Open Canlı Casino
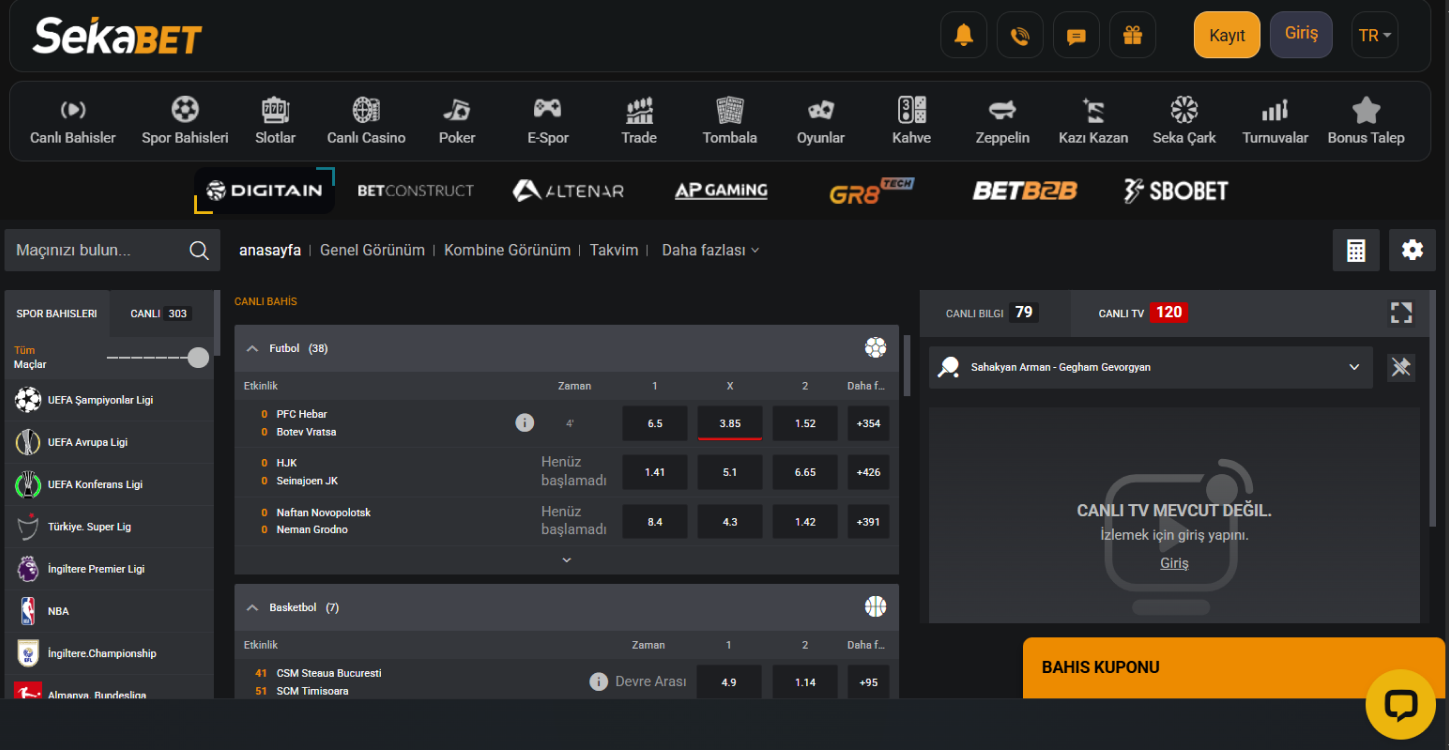Image resolution: width=1449 pixels, height=750 pixels. click(x=366, y=121)
